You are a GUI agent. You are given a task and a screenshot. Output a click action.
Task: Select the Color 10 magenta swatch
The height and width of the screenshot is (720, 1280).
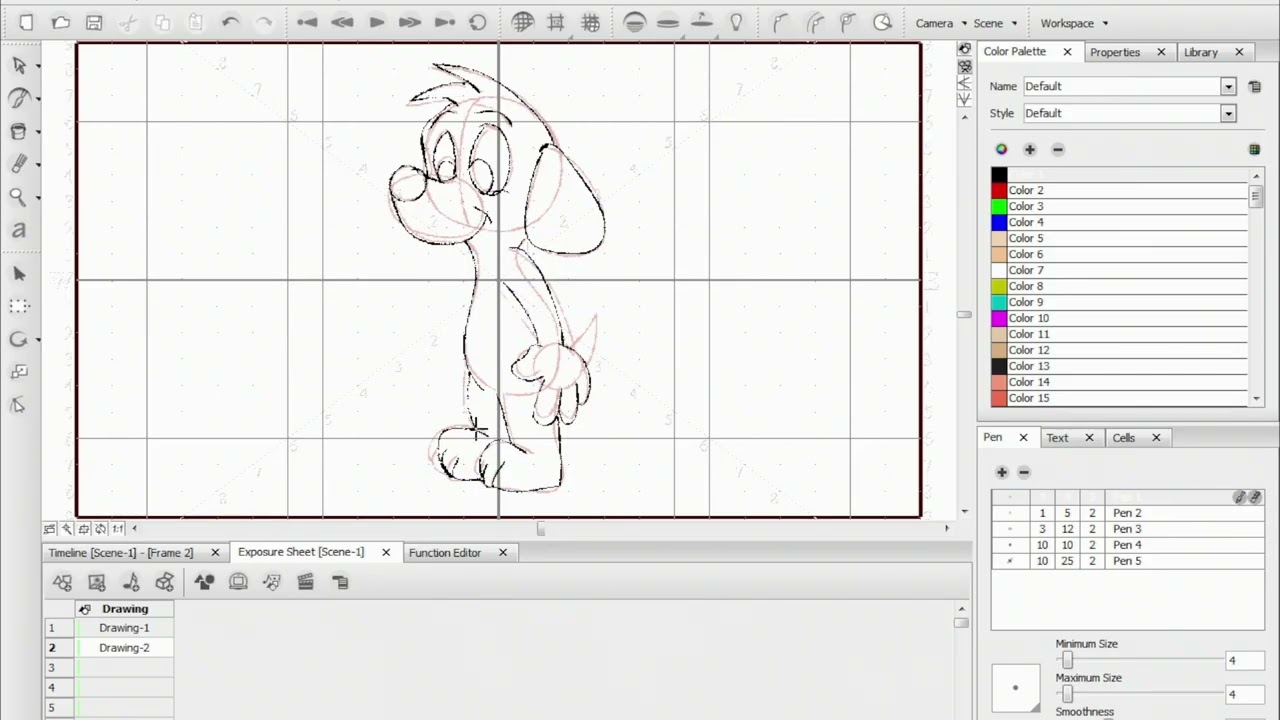(x=999, y=318)
